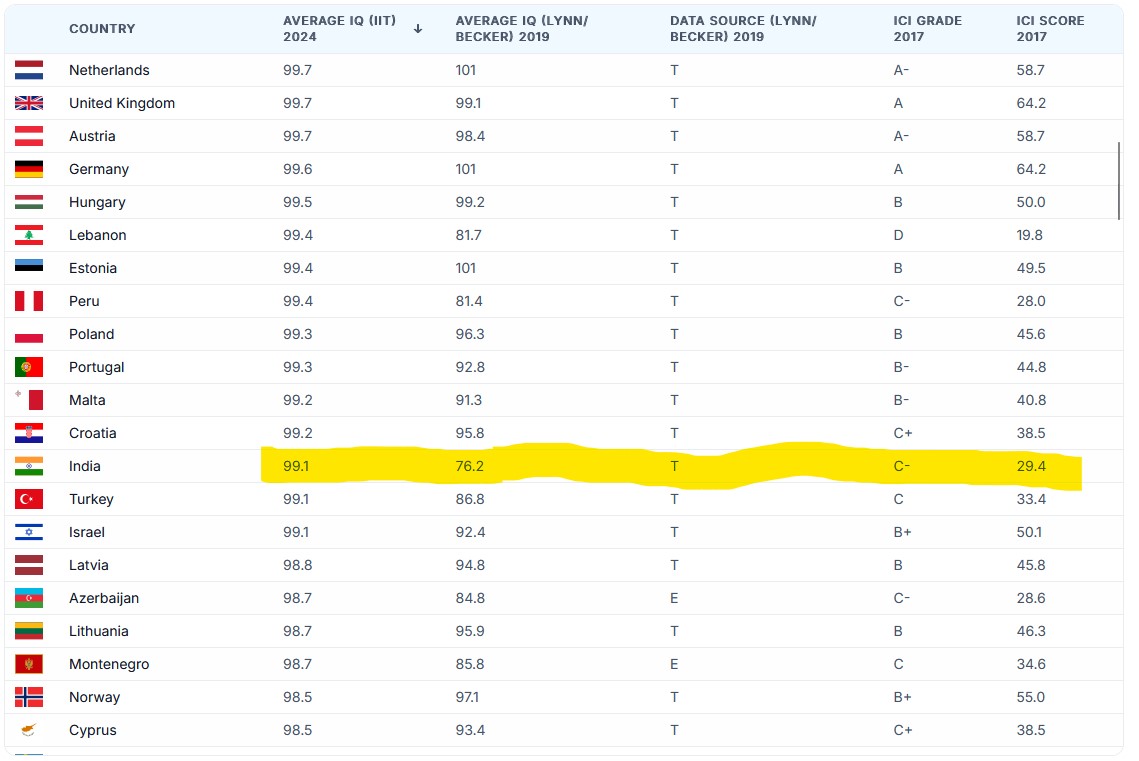This screenshot has width=1139, height=761.
Task: Select the Israel country name
Action: point(86,532)
